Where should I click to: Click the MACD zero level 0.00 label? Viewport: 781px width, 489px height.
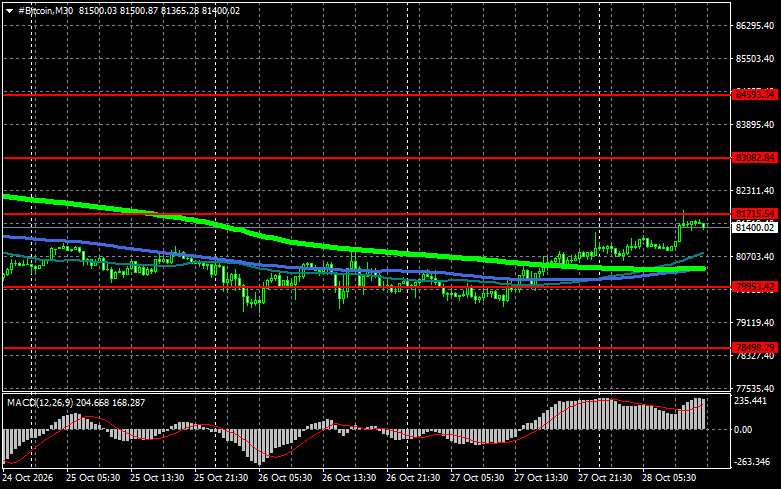(x=743, y=429)
